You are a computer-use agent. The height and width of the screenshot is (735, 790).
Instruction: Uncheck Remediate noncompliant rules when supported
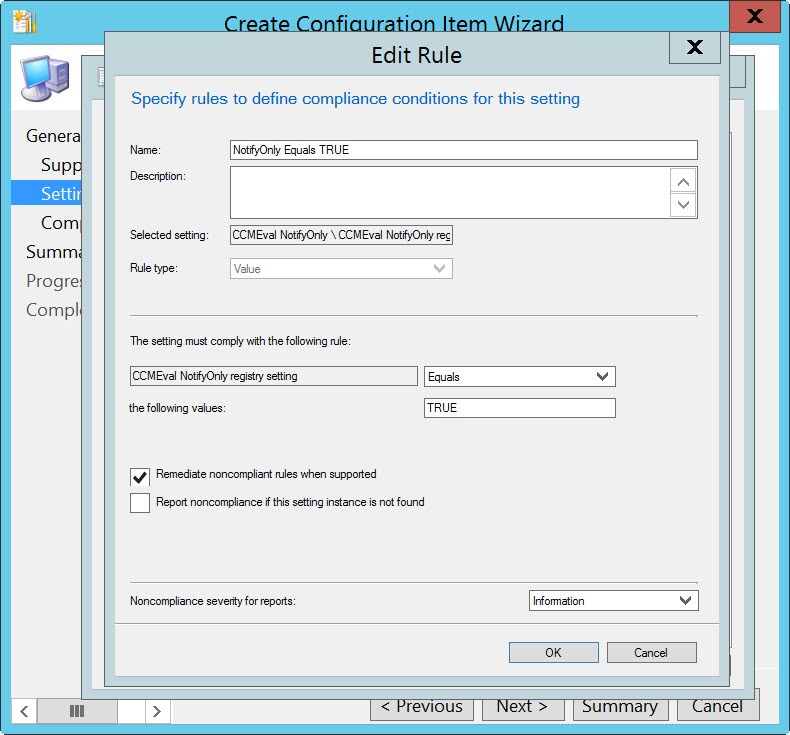pos(140,477)
